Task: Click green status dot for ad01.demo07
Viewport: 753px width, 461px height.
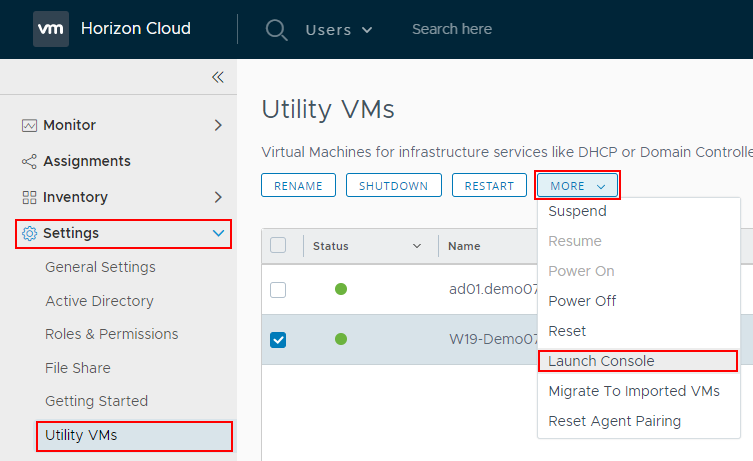Action: point(341,290)
